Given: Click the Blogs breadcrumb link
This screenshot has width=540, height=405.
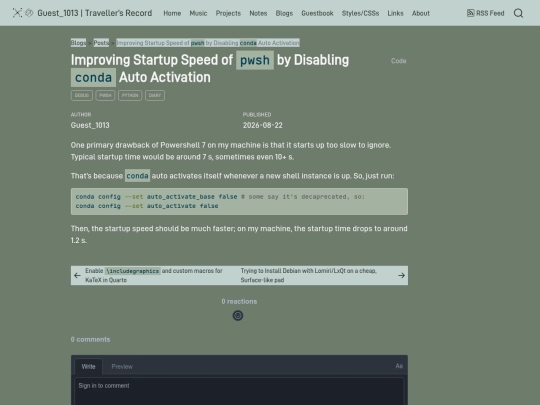Looking at the screenshot, I should [x=79, y=43].
